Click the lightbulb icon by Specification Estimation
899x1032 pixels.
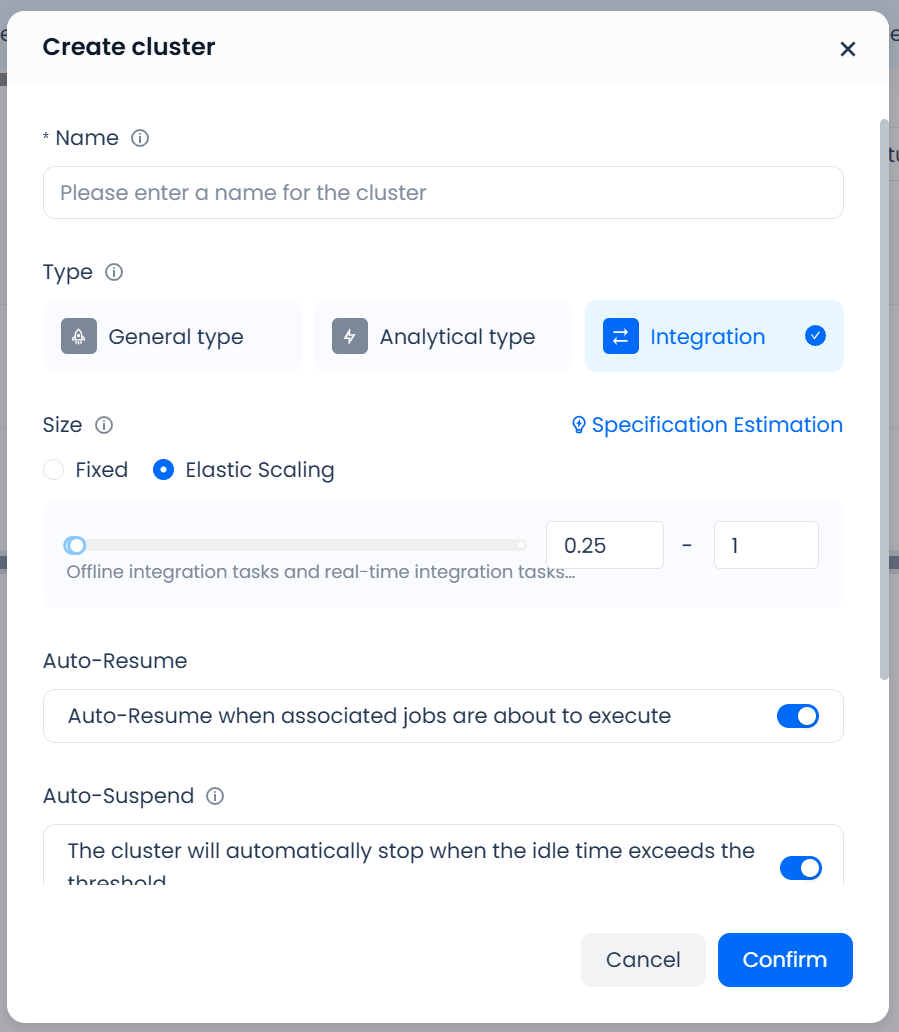click(578, 425)
